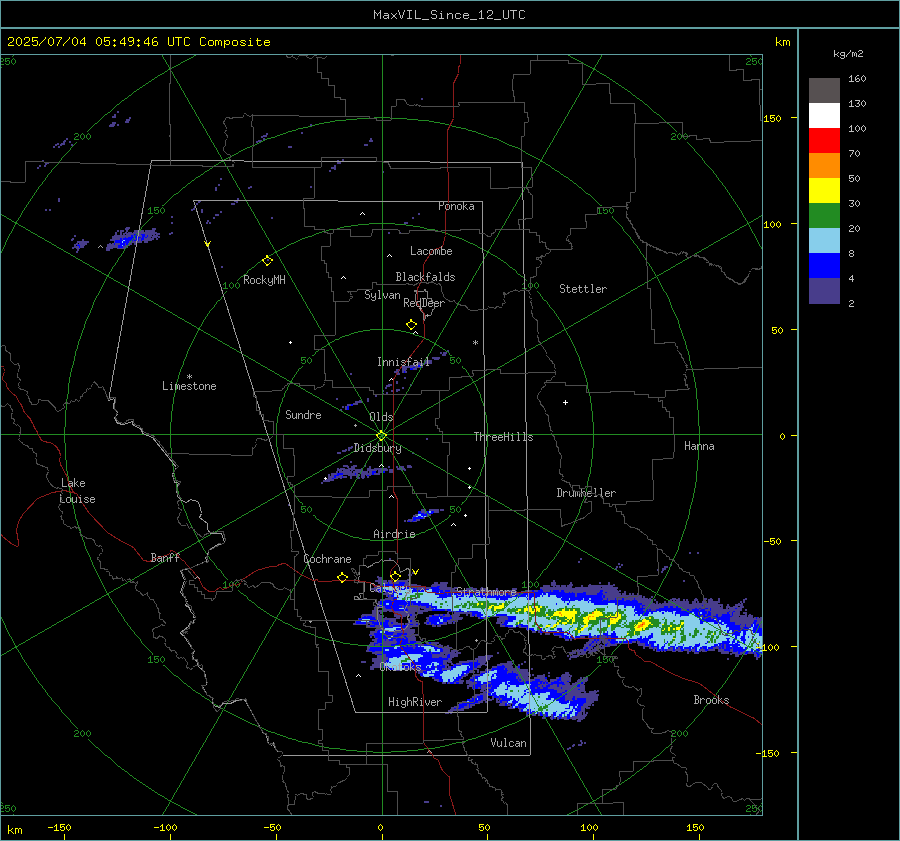
Task: Click the Didsbury city label
Action: point(377,448)
